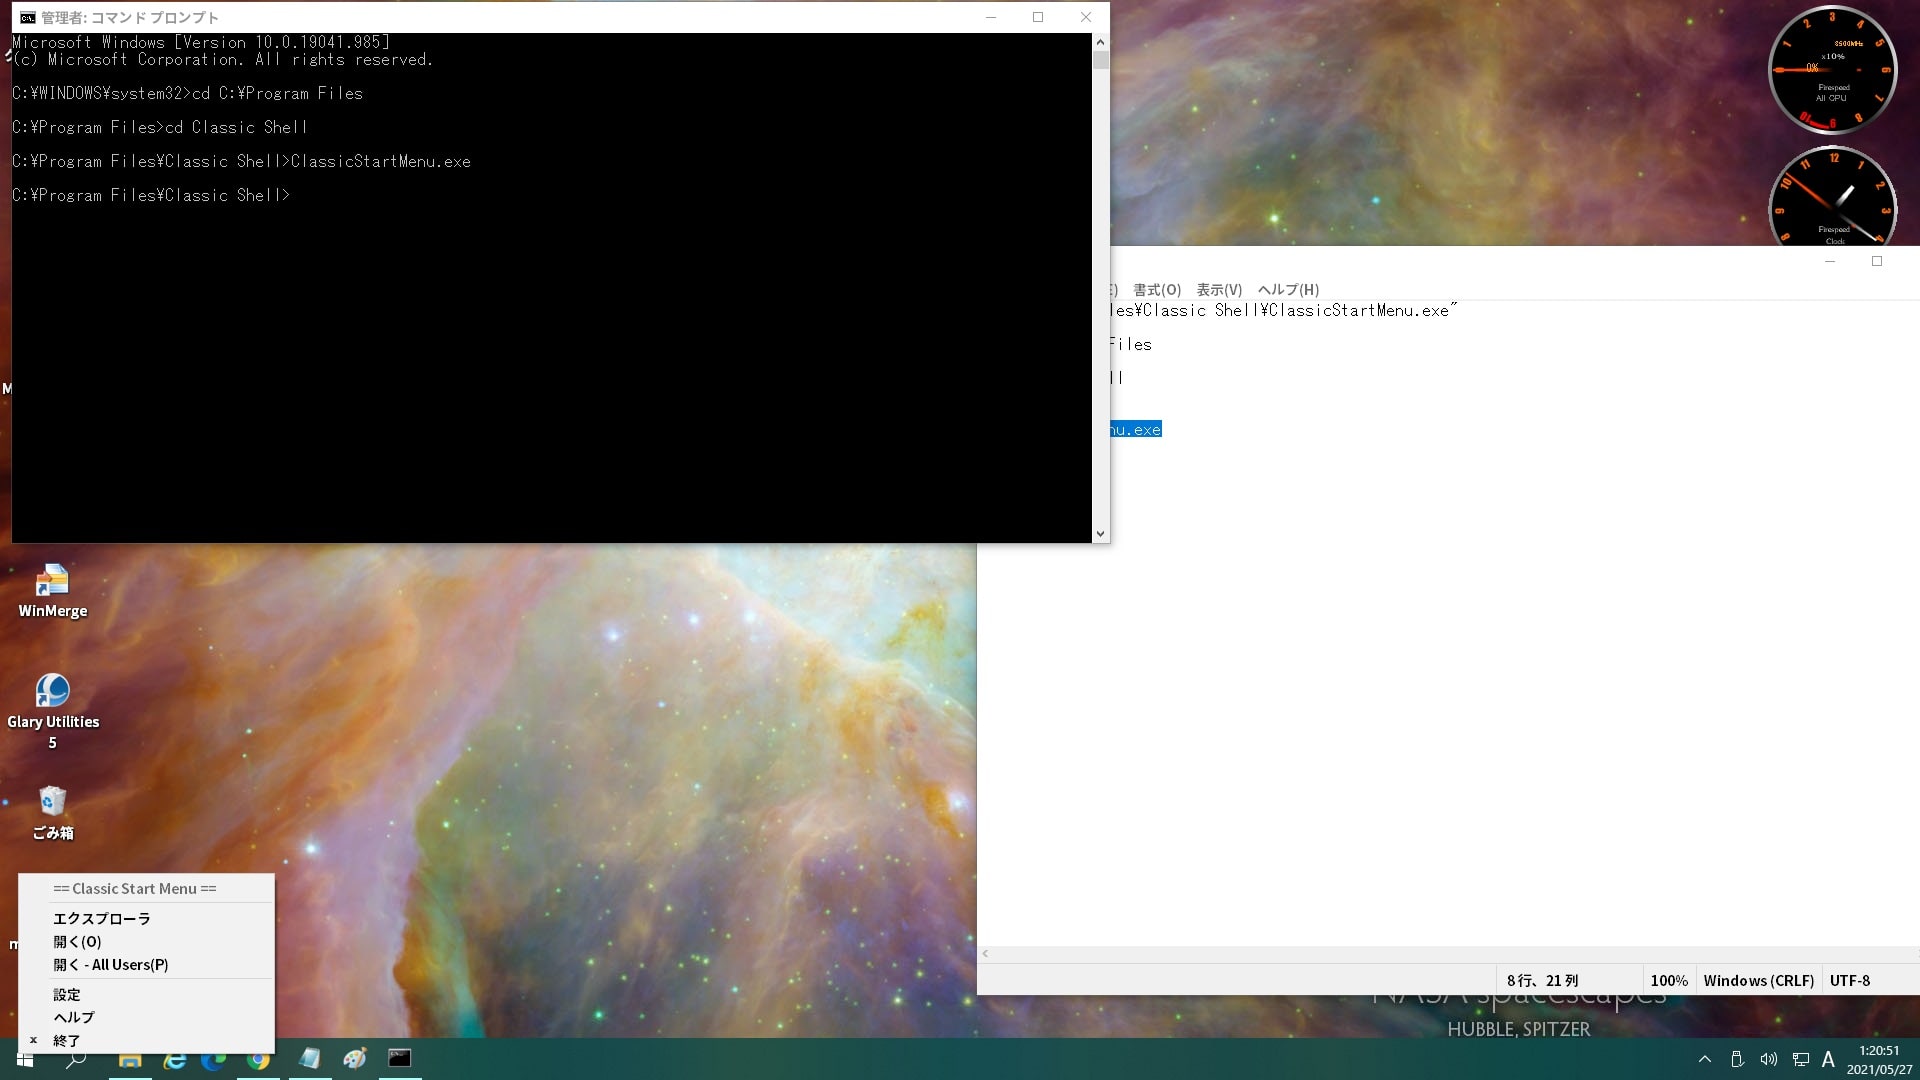Launch Internet Explorer from the taskbar

(175, 1059)
